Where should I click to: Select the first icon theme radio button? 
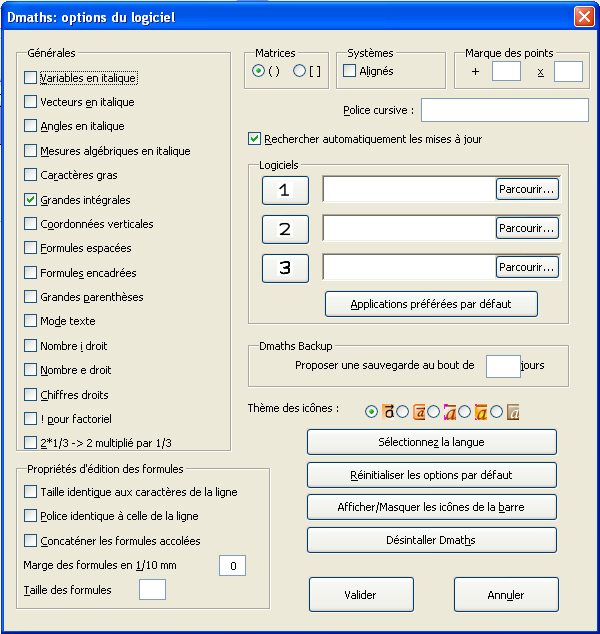tap(372, 411)
